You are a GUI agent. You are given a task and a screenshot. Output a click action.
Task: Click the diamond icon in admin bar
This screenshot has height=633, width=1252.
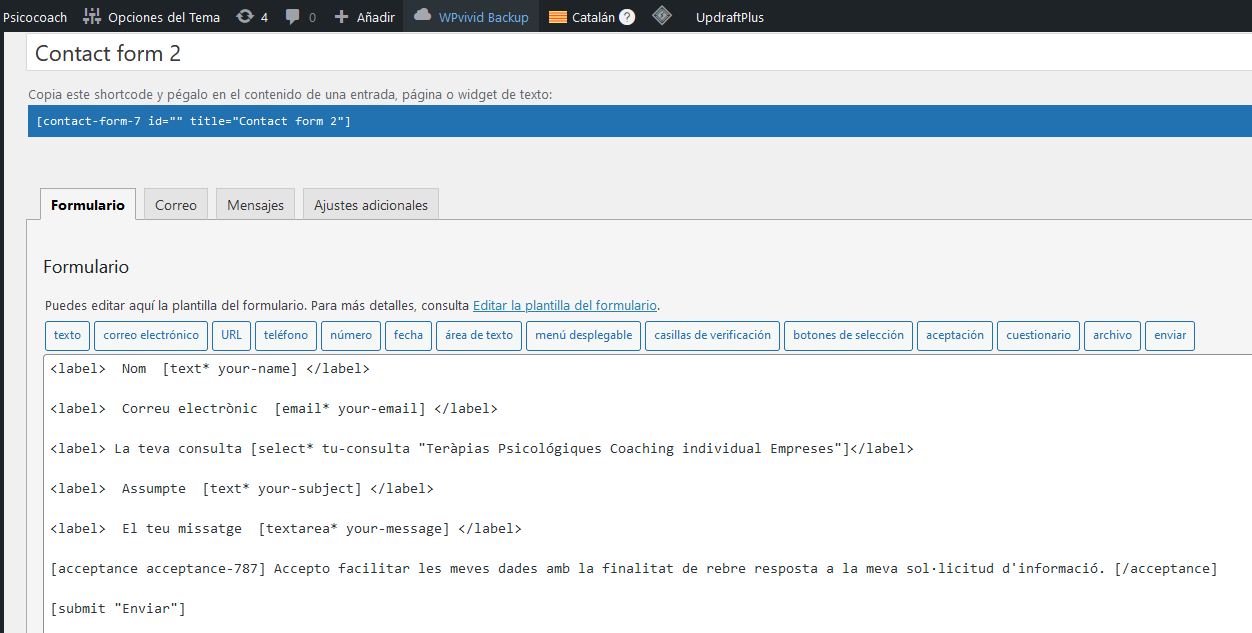[x=661, y=16]
